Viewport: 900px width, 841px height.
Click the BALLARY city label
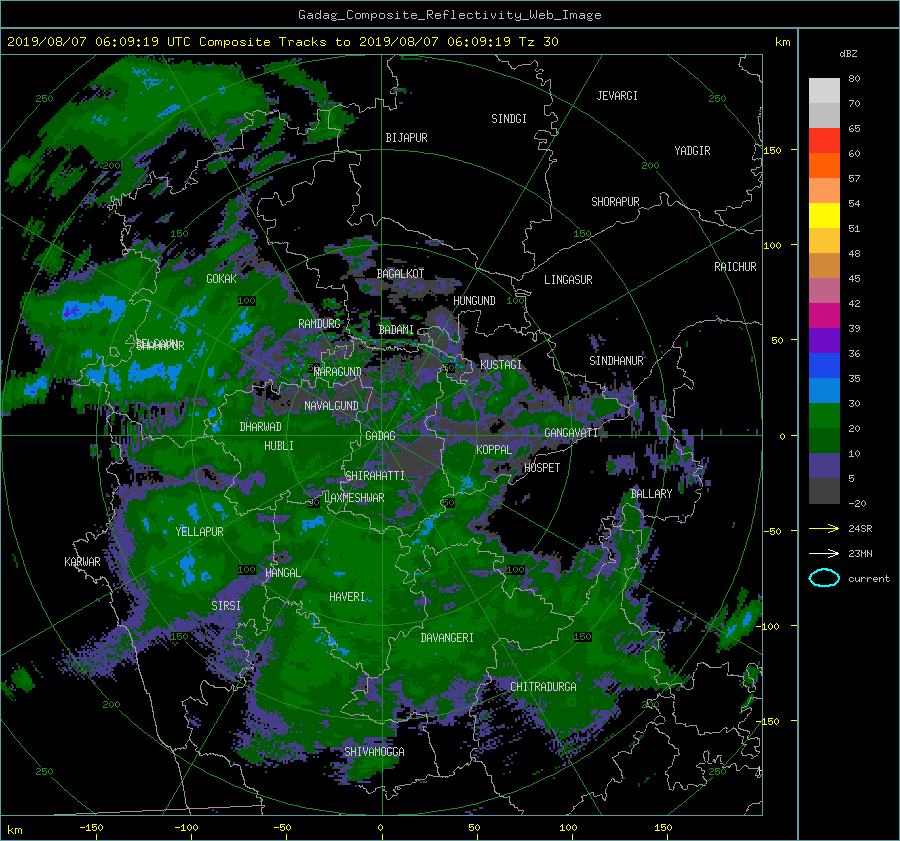coord(651,494)
